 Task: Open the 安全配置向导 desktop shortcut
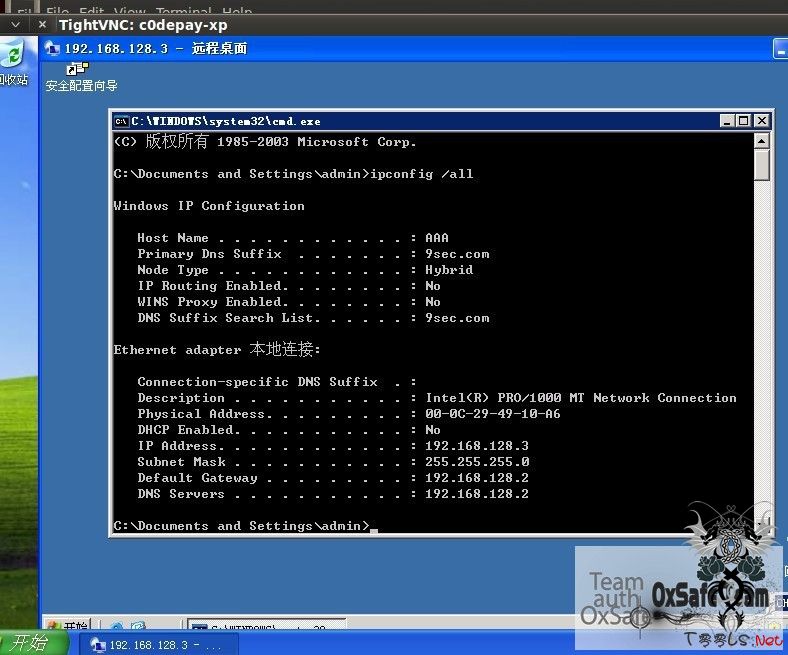pyautogui.click(x=81, y=77)
